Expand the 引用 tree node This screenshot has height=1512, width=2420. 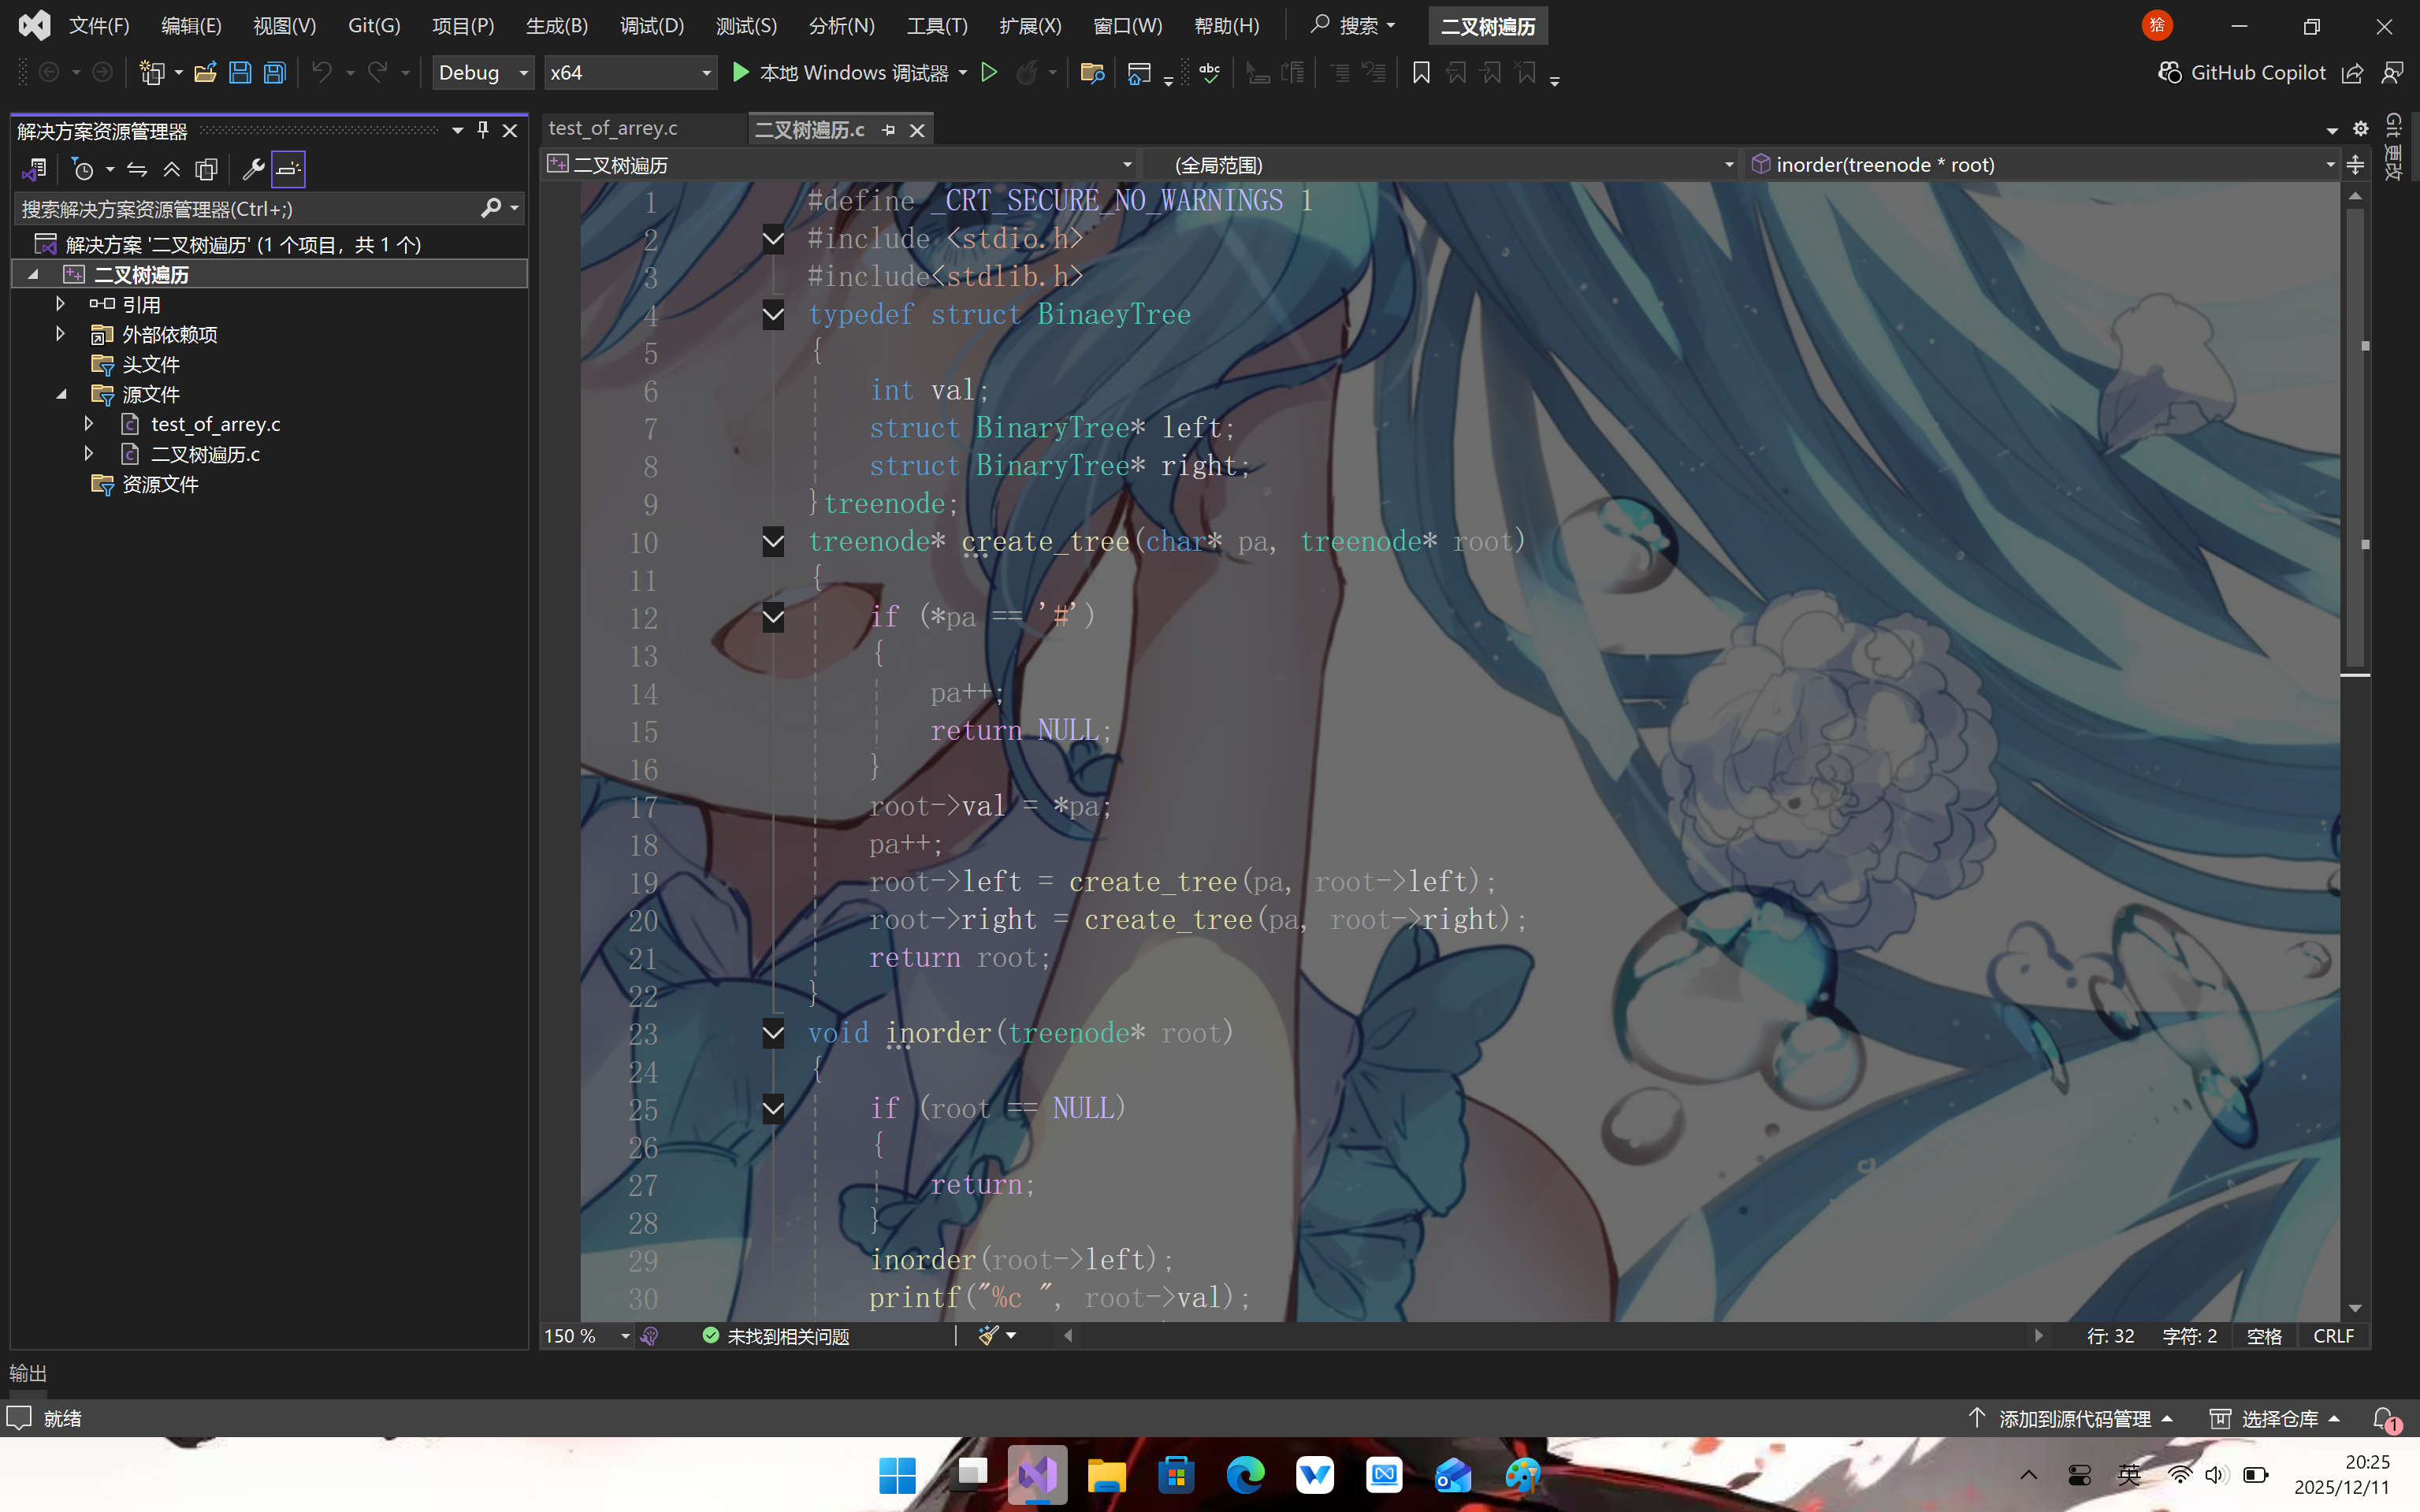pyautogui.click(x=60, y=304)
